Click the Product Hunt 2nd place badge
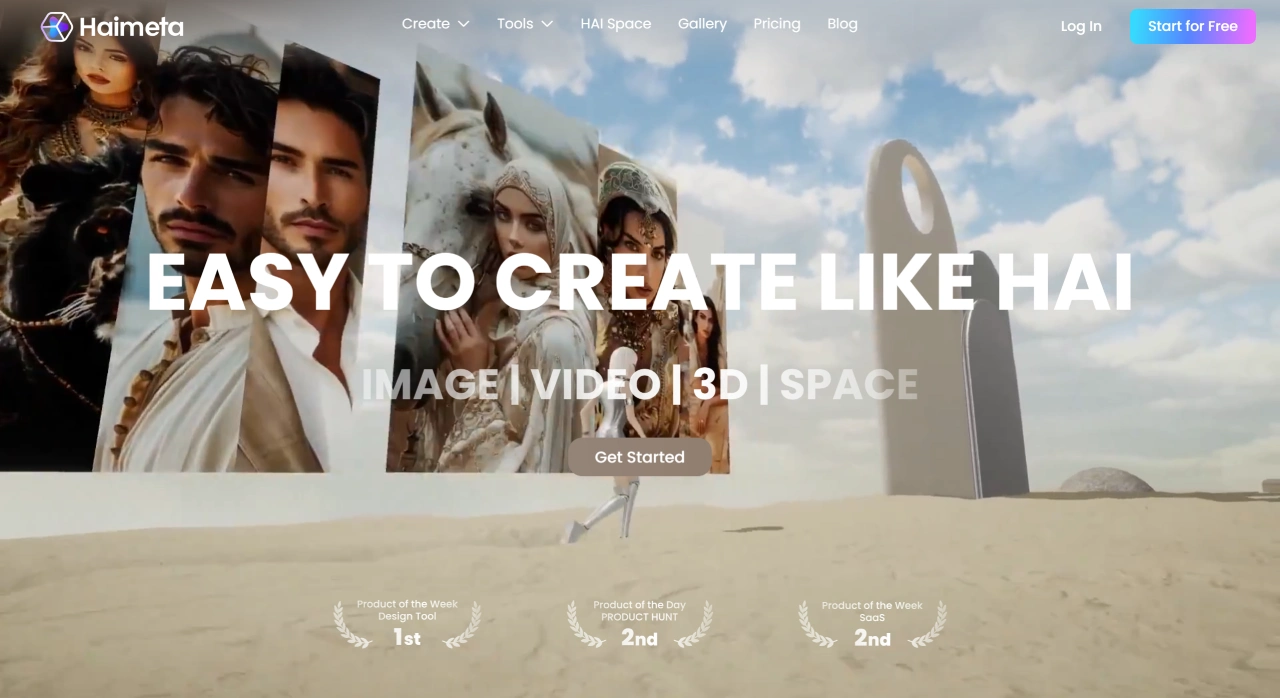Screen dimensions: 1280x698 [640, 624]
